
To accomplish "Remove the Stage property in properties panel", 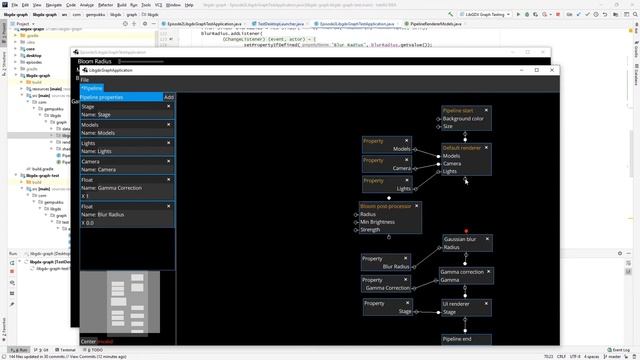I will pyautogui.click(x=169, y=106).
